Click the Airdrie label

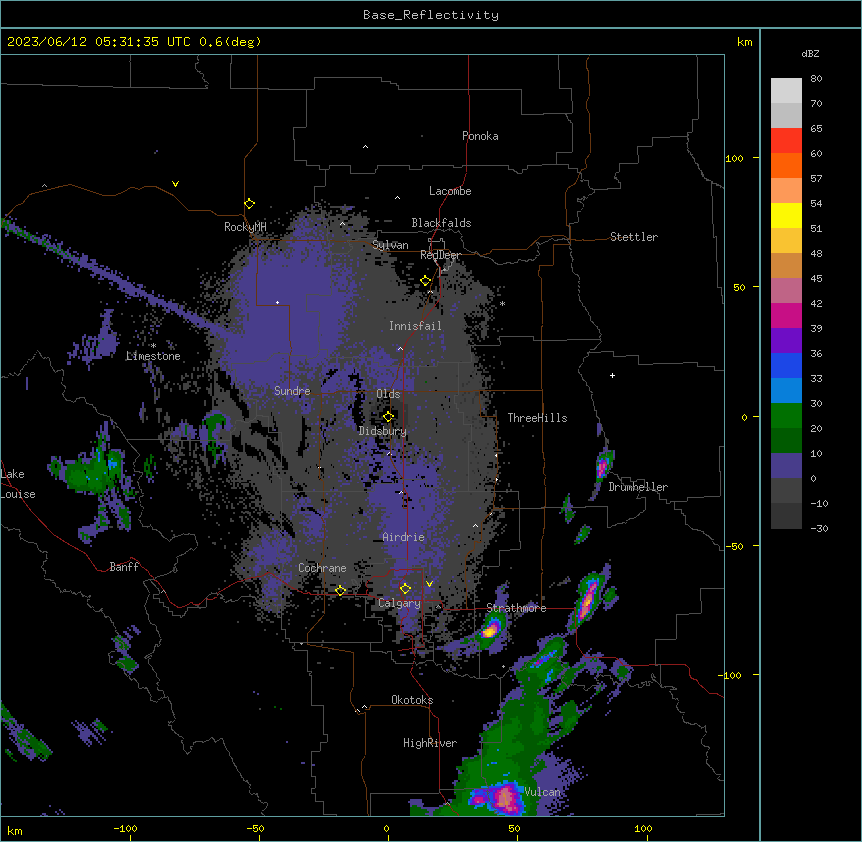[x=404, y=537]
